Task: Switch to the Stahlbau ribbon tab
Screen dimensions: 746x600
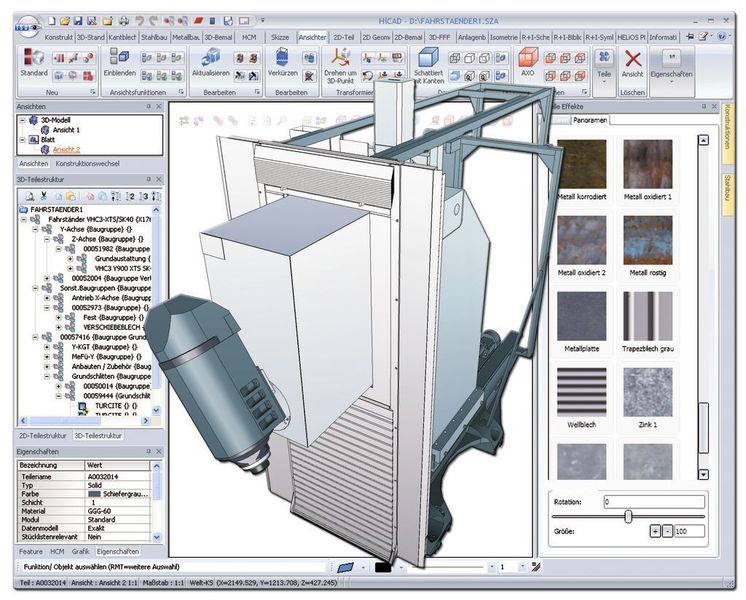Action: point(154,37)
